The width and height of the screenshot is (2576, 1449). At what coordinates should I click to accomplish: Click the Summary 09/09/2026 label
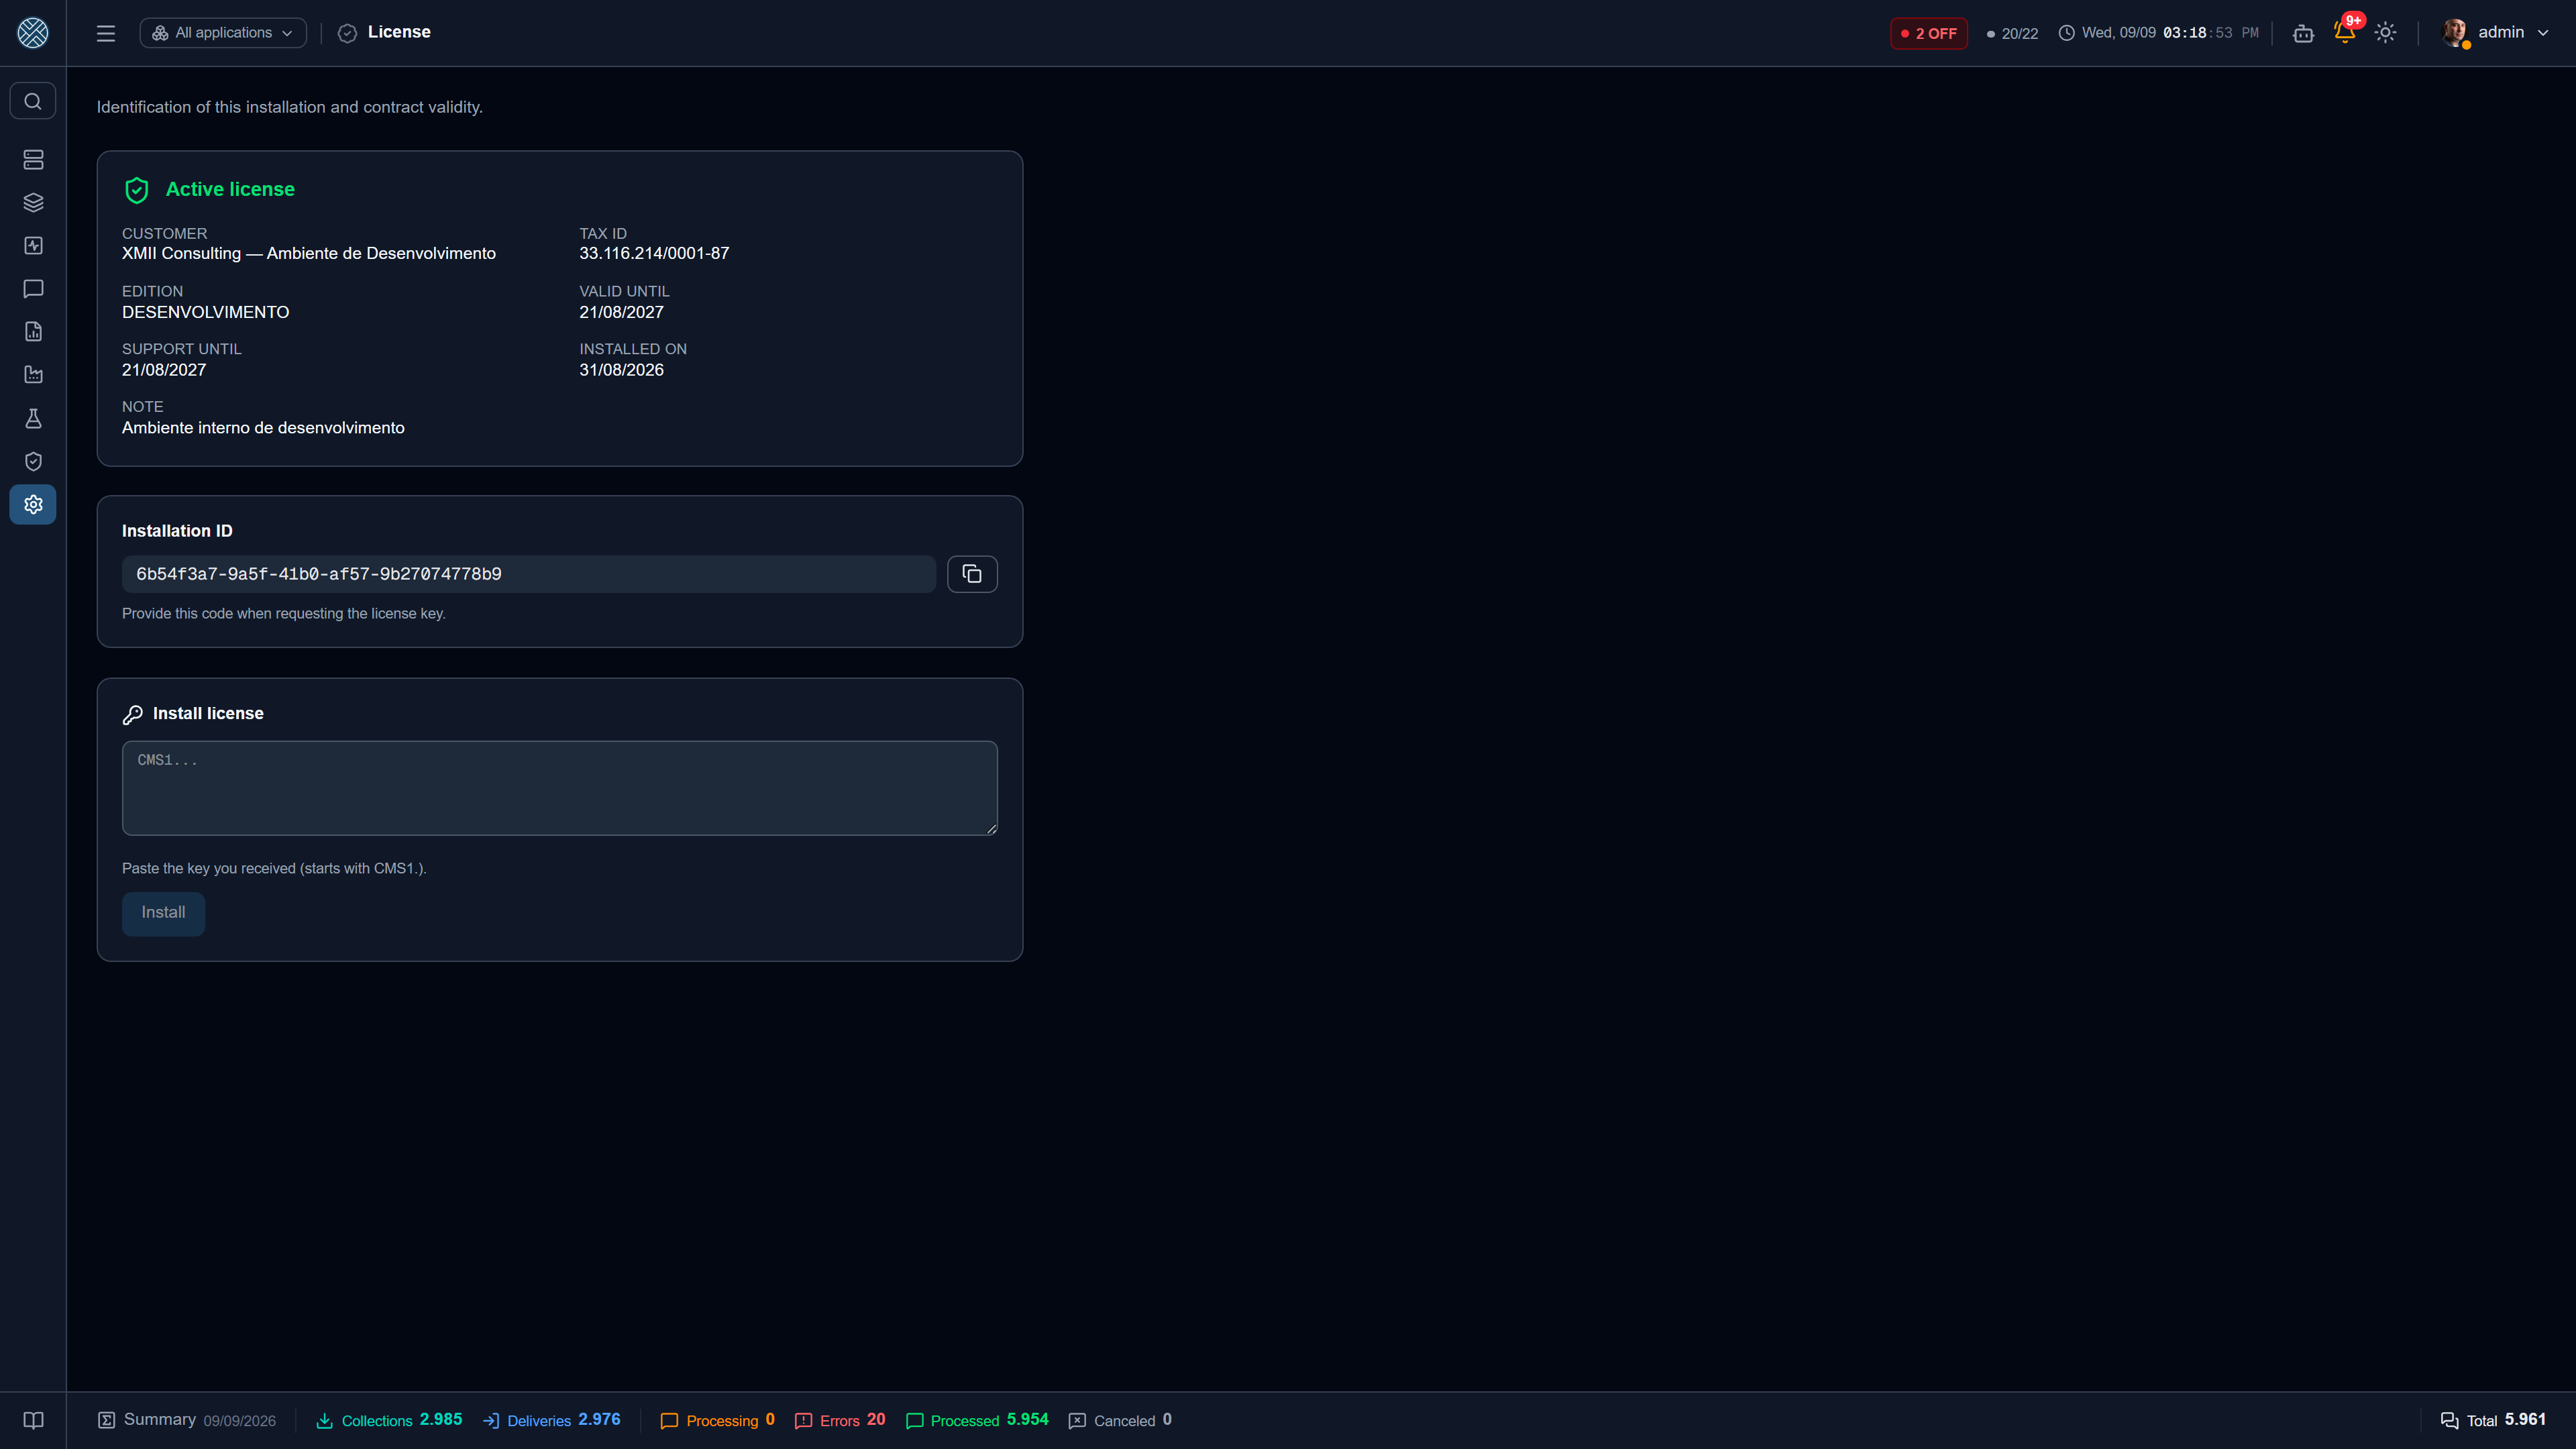click(187, 1420)
